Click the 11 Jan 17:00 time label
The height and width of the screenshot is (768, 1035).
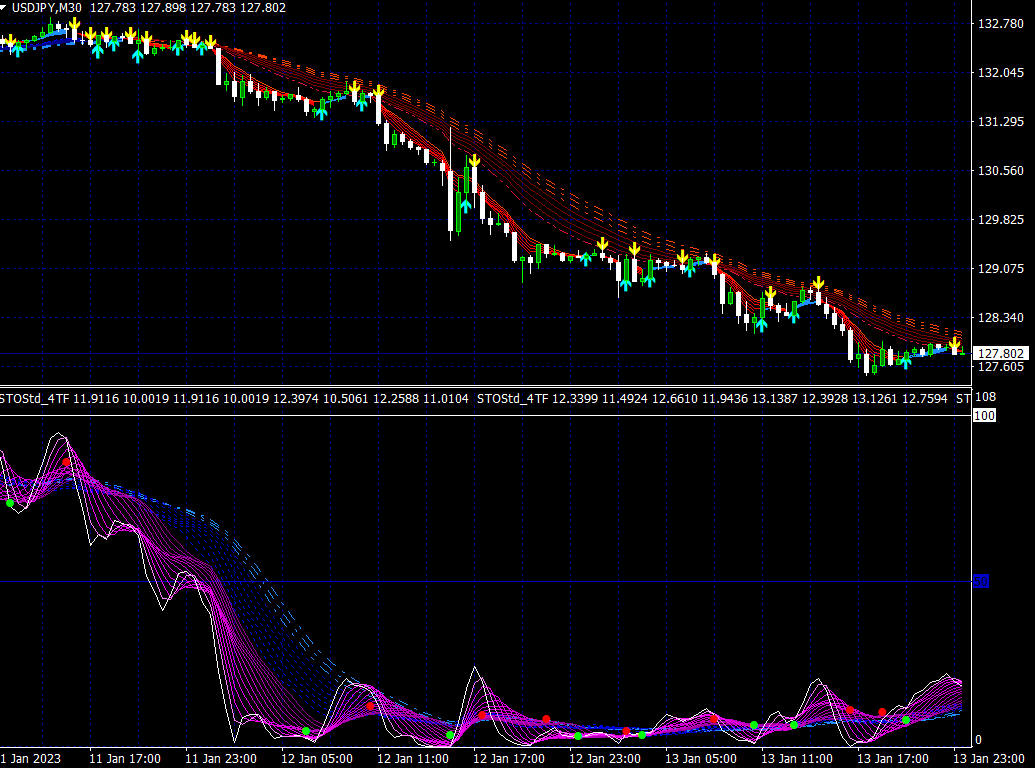[123, 759]
